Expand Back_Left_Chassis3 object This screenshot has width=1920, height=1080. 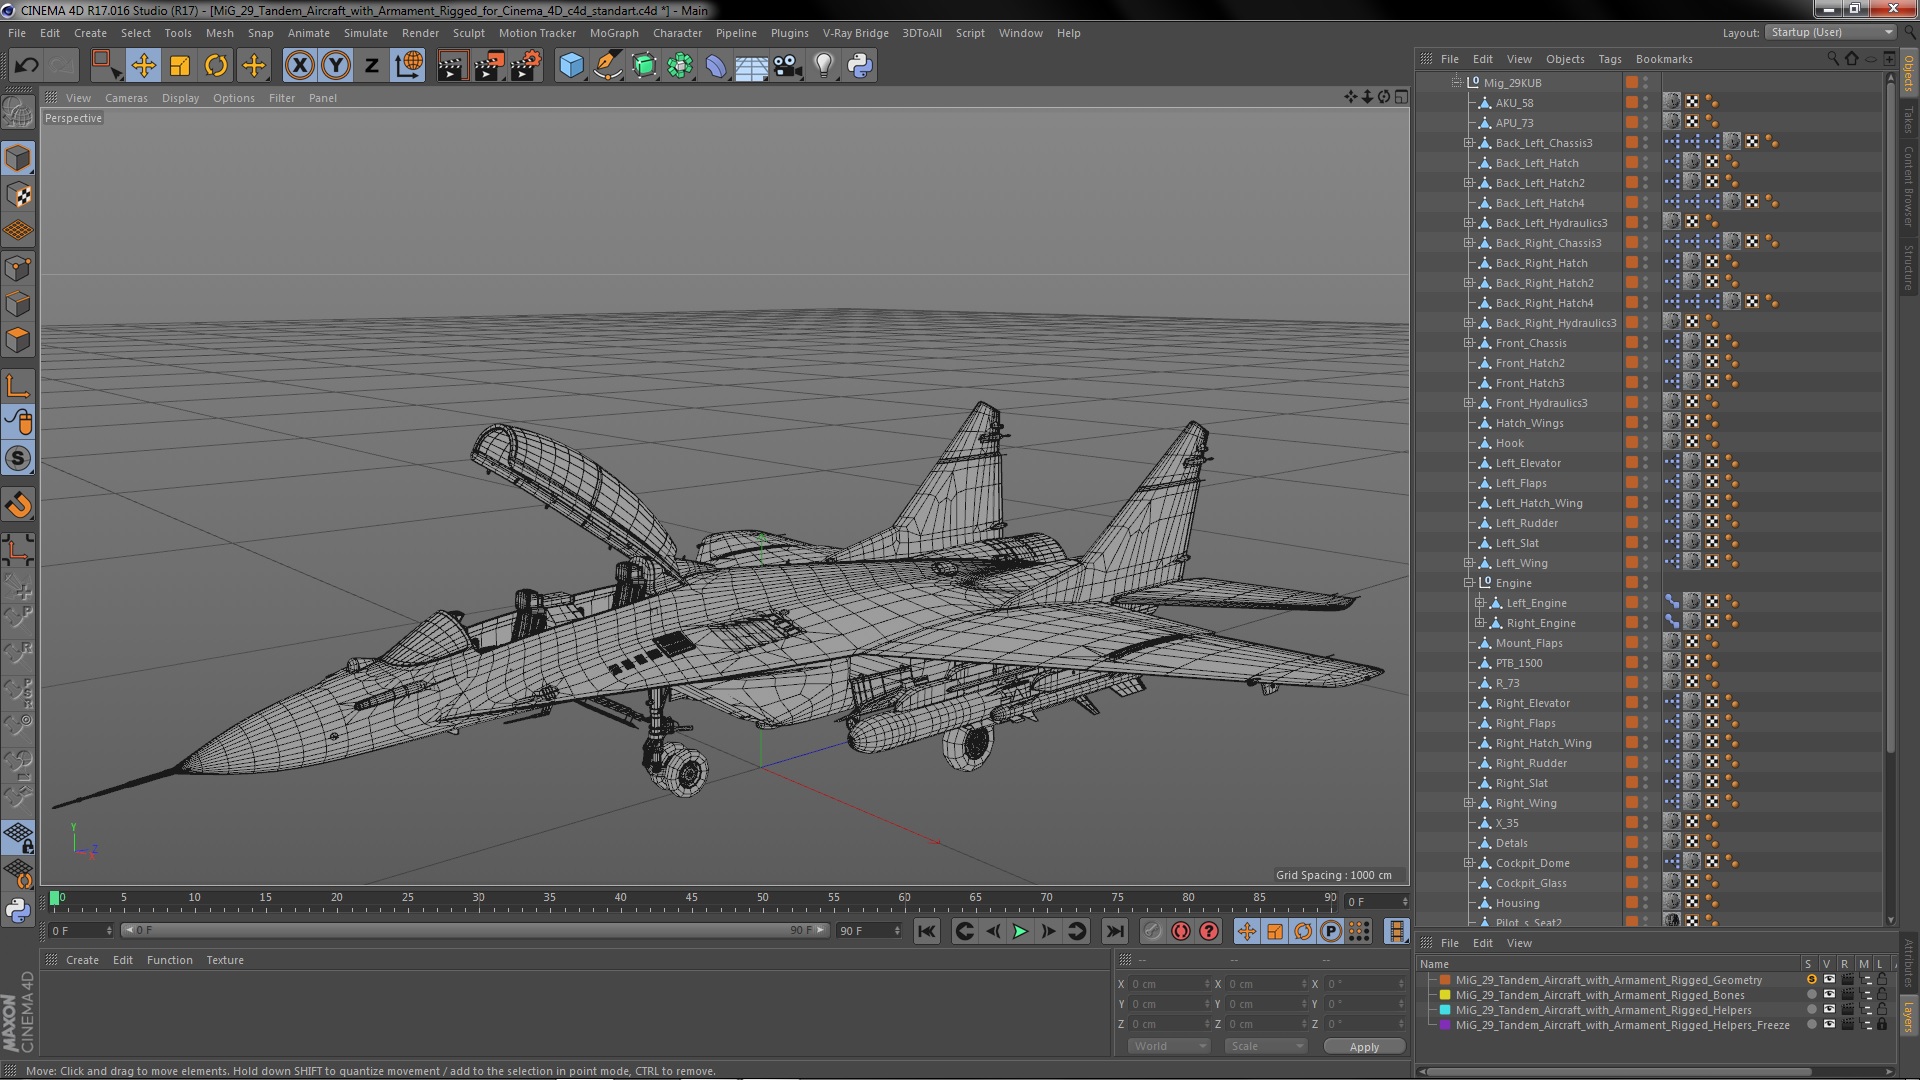(x=1469, y=143)
